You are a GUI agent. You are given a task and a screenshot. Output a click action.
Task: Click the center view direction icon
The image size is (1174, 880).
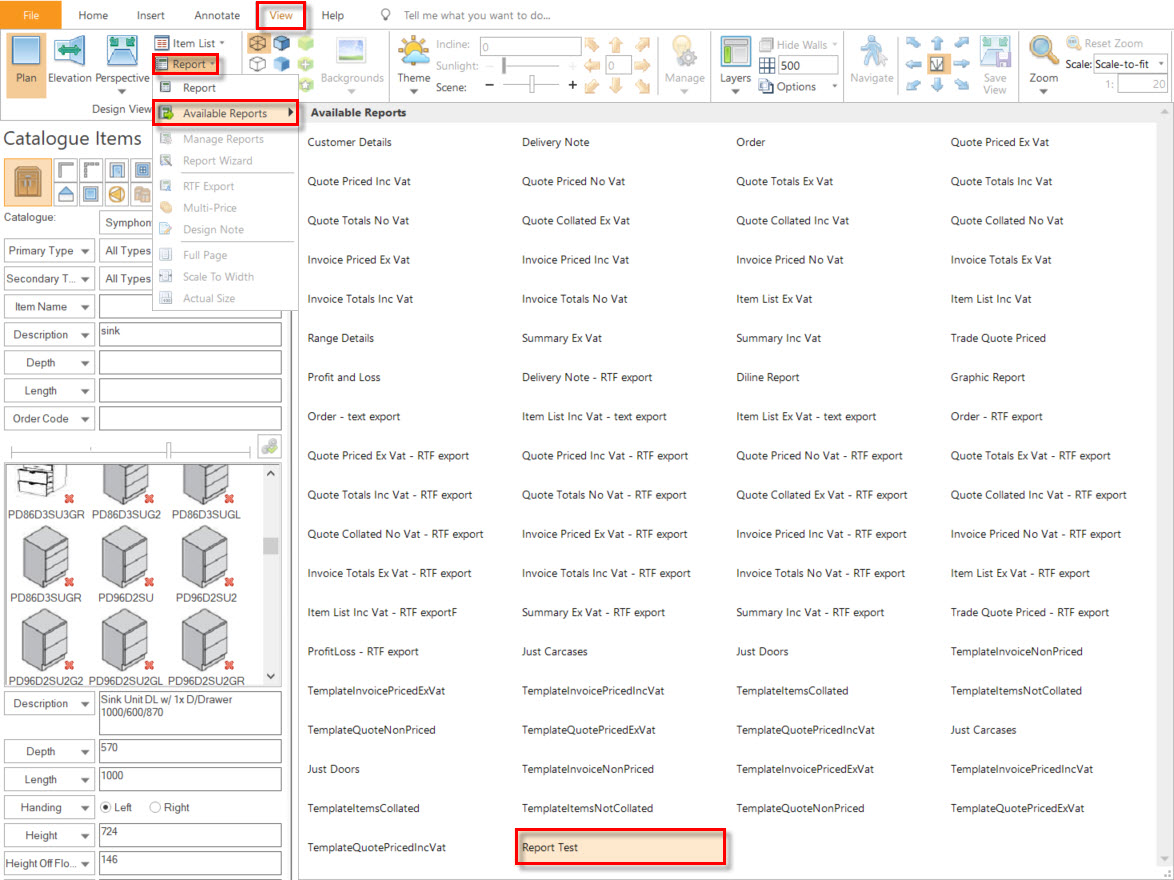tap(937, 64)
